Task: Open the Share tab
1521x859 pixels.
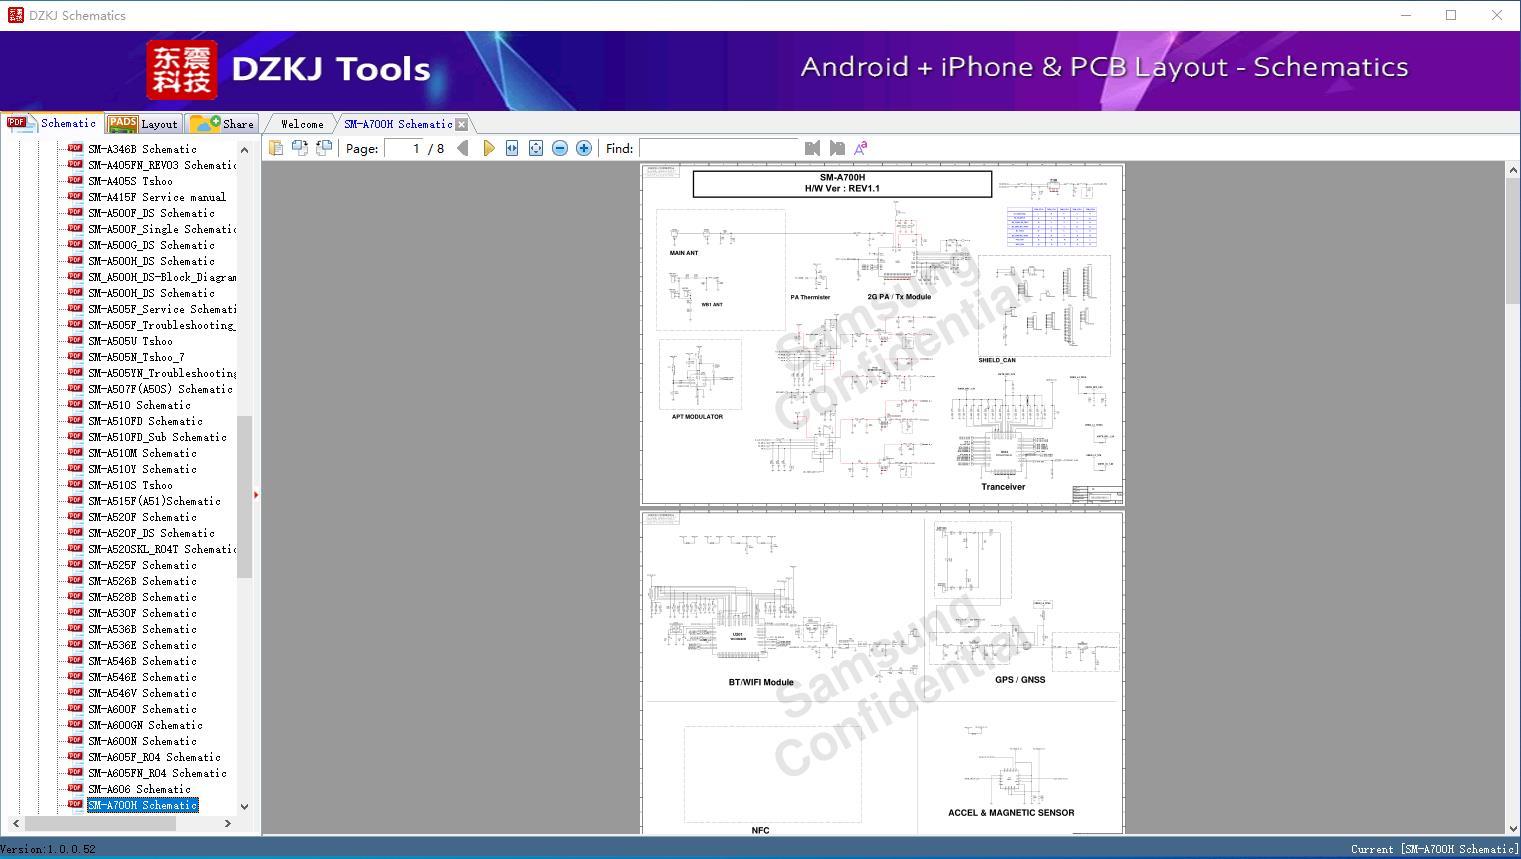Action: tap(223, 124)
